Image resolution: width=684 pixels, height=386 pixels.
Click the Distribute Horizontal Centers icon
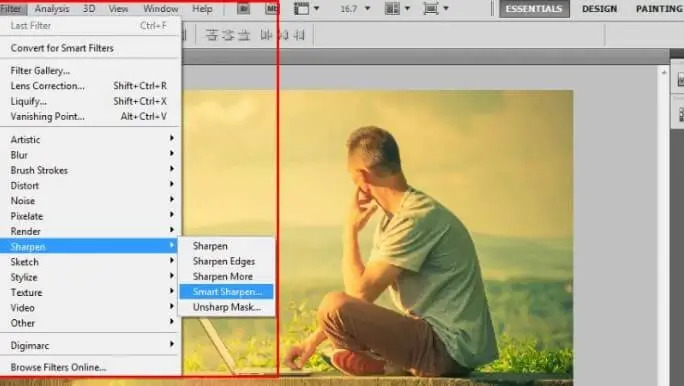coord(283,35)
